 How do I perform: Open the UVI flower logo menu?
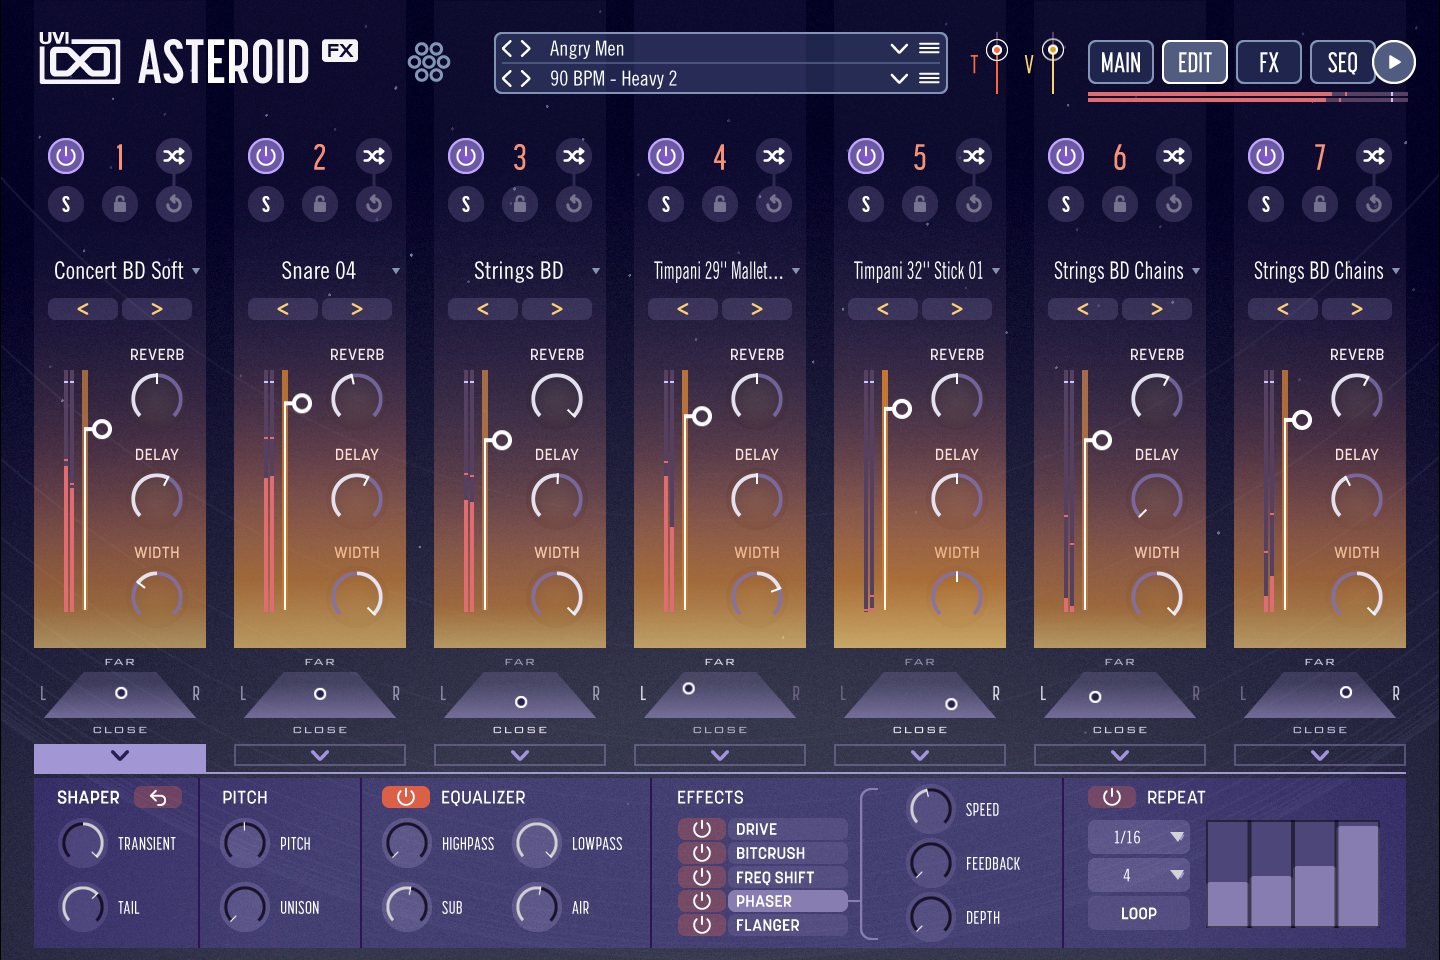pos(429,62)
